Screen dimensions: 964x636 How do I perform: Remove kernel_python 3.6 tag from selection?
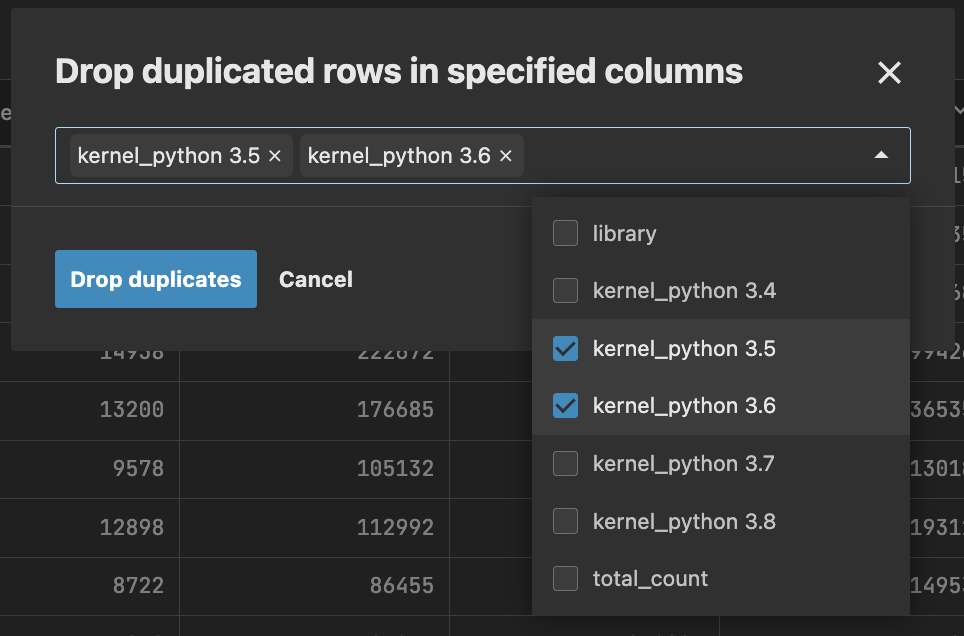505,156
